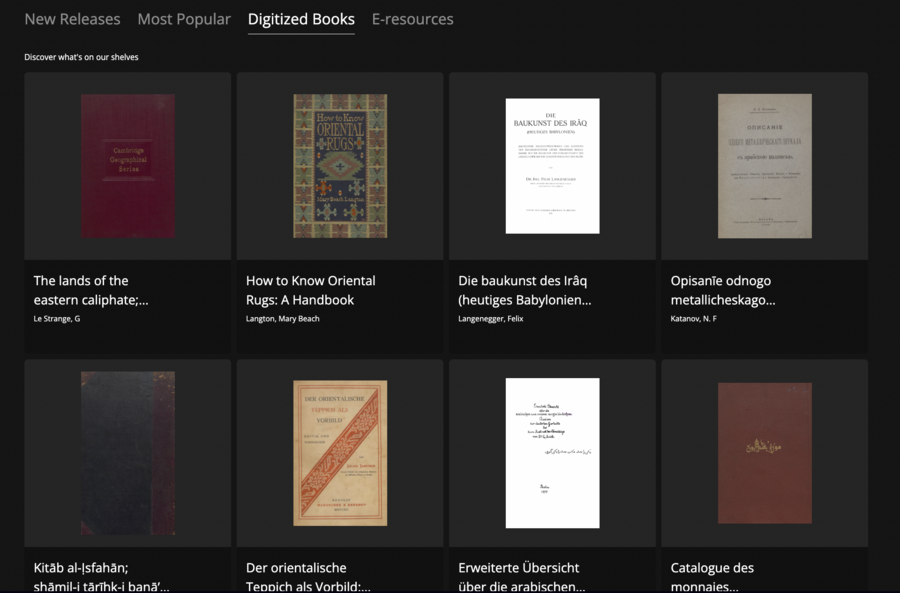Click the Catalogue des monnaies cover thumbnail

(765, 452)
